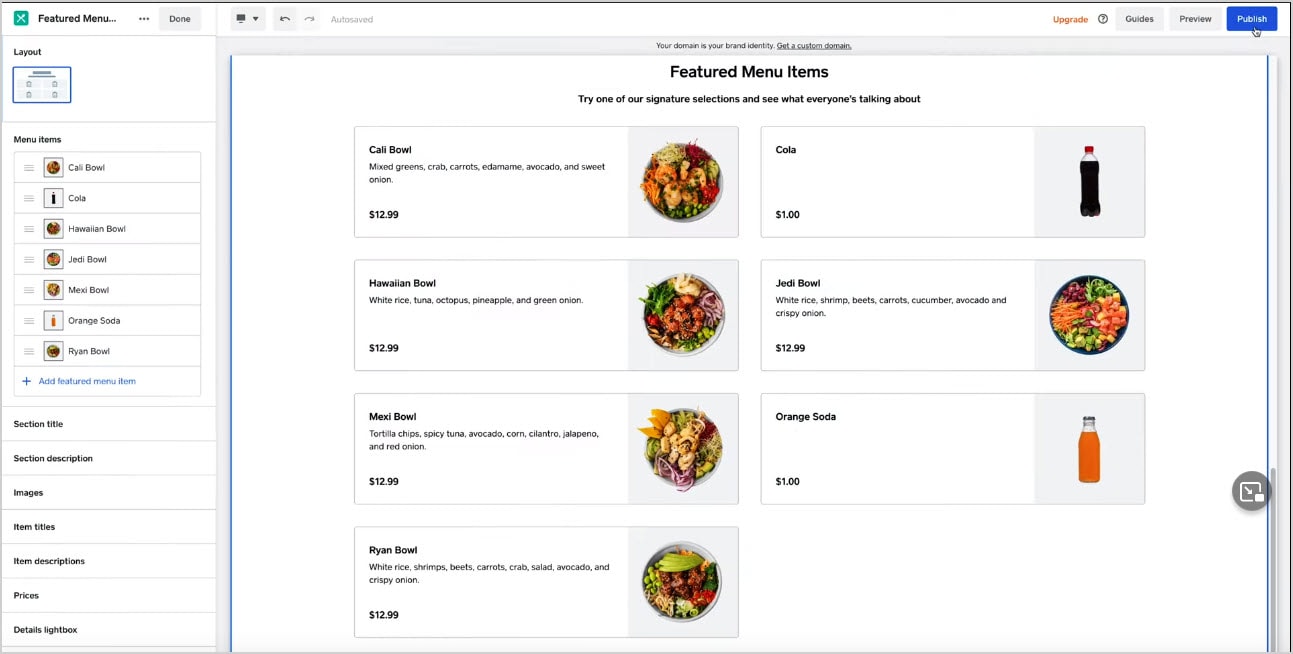Click the Publish button
This screenshot has width=1293, height=654.
pyautogui.click(x=1251, y=19)
